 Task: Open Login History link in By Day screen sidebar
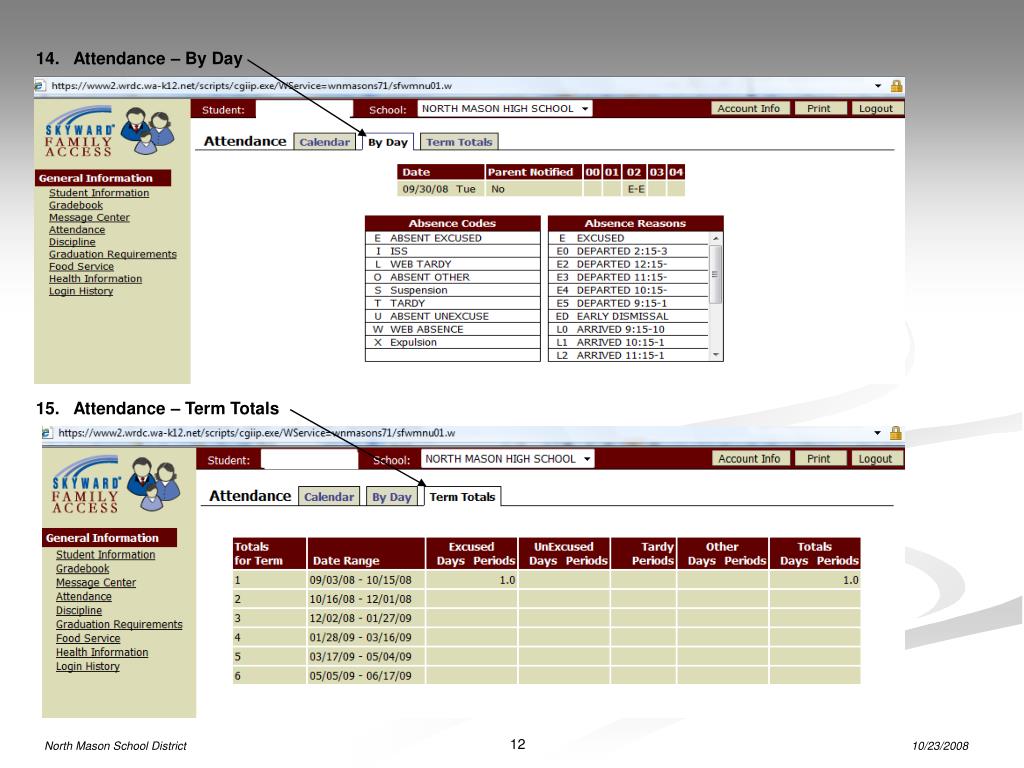tap(81, 291)
